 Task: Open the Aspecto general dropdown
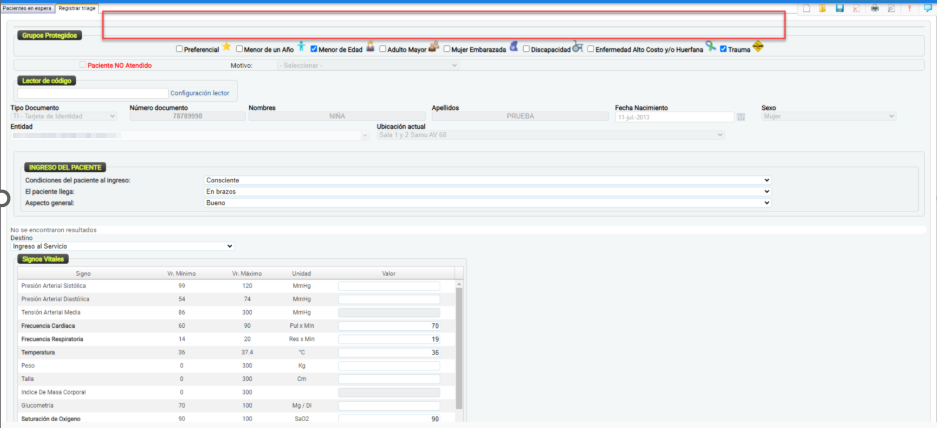click(x=487, y=203)
